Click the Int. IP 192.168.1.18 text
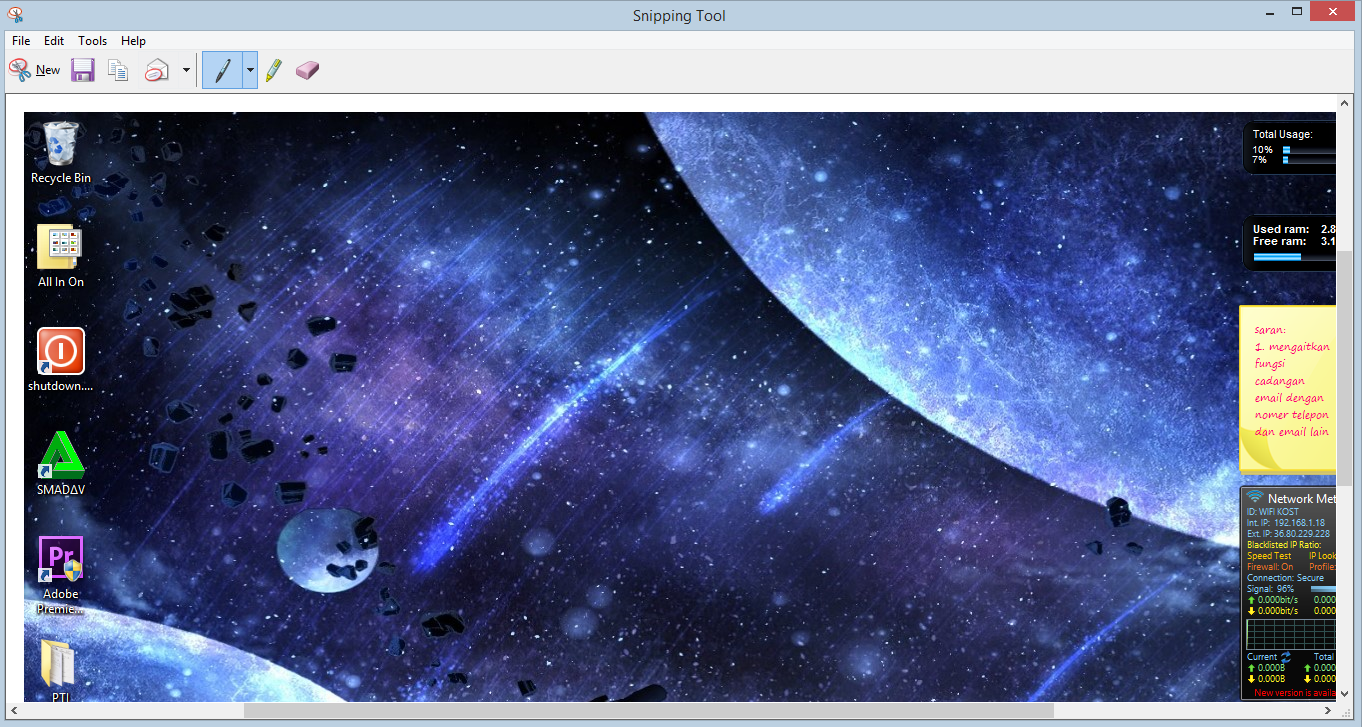 click(x=1286, y=523)
